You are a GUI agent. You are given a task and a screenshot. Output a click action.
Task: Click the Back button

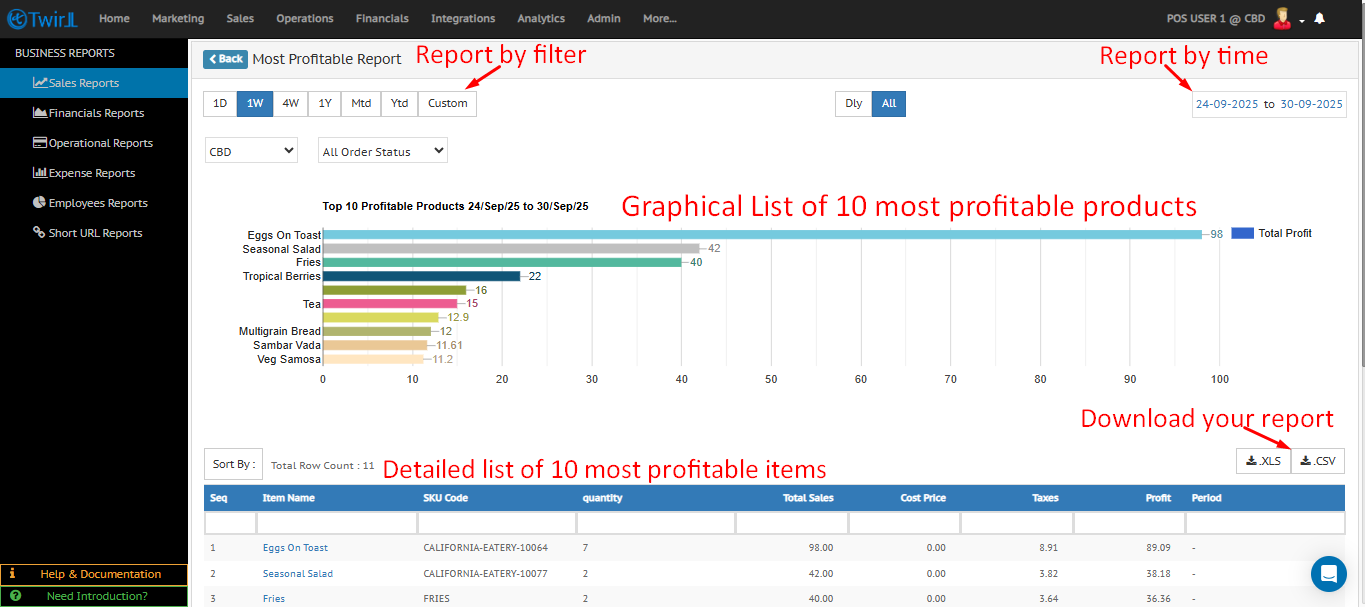[x=225, y=59]
